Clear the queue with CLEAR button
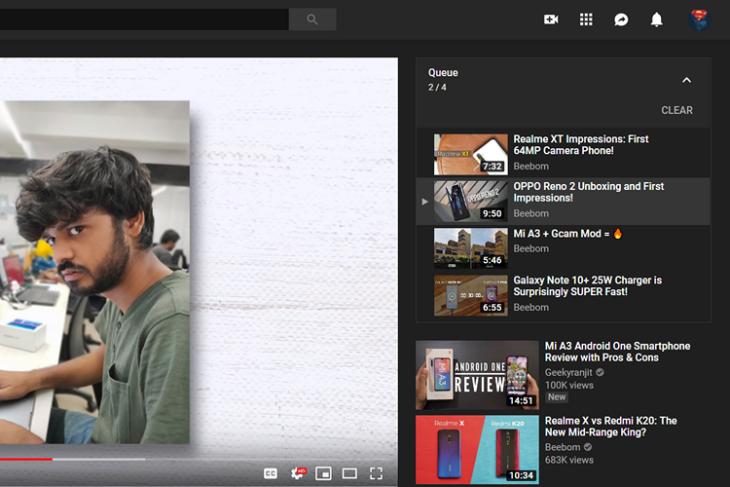Image resolution: width=730 pixels, height=487 pixels. click(x=677, y=110)
